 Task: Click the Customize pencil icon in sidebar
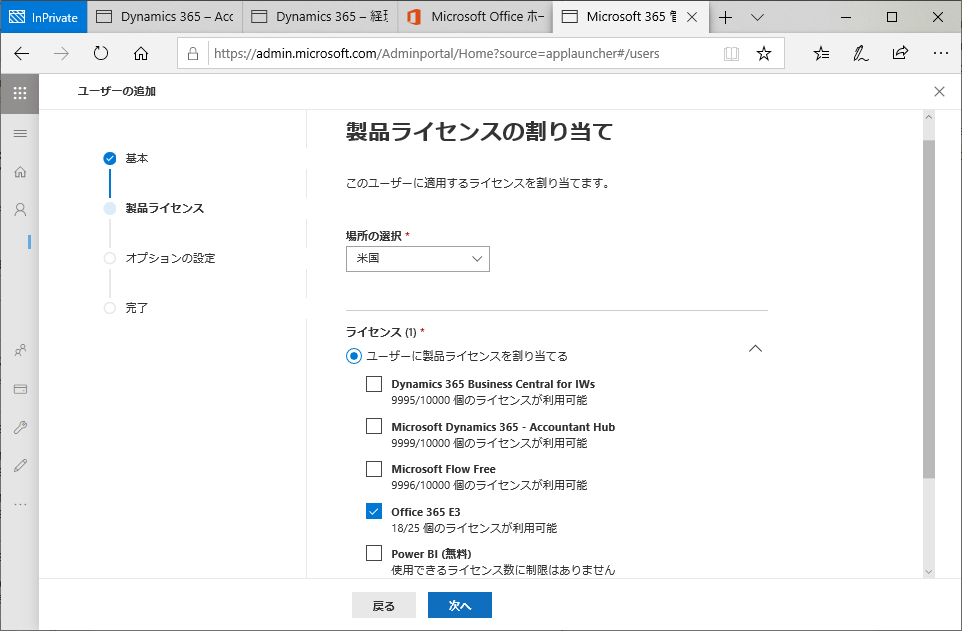click(x=20, y=466)
